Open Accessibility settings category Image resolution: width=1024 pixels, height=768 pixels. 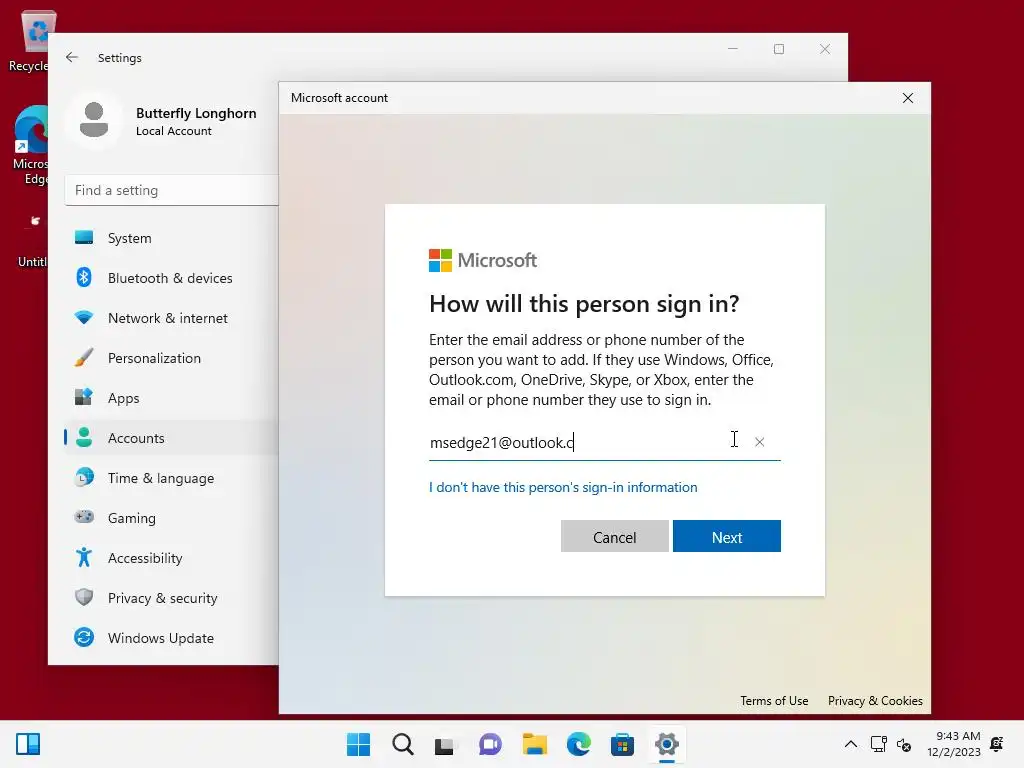pyautogui.click(x=172, y=558)
